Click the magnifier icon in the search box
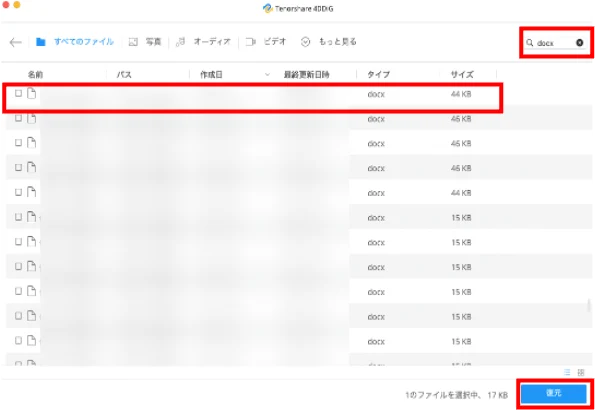 (x=530, y=43)
